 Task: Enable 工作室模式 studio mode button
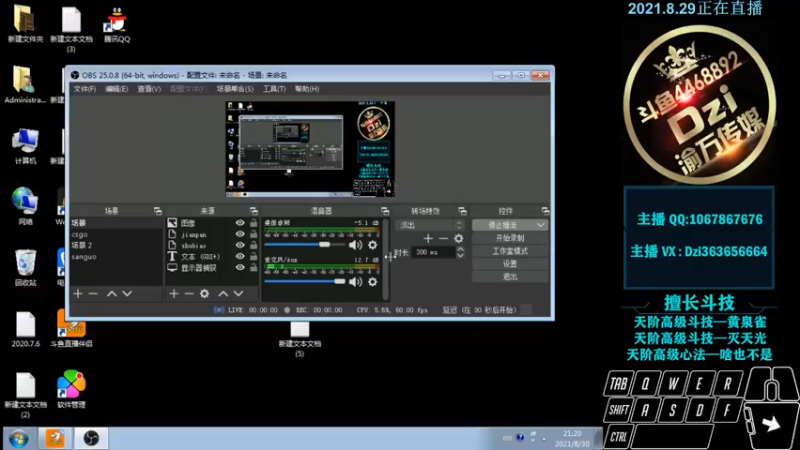click(510, 251)
